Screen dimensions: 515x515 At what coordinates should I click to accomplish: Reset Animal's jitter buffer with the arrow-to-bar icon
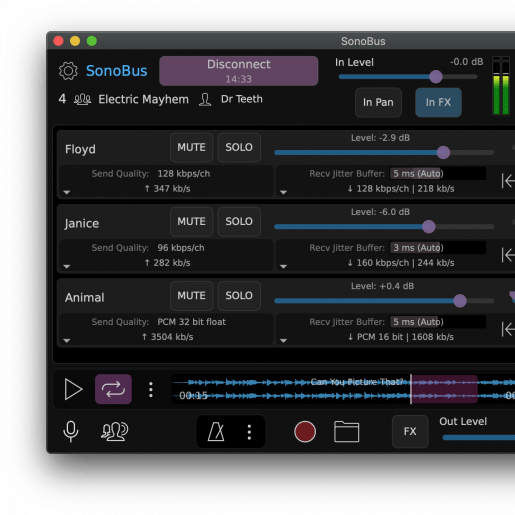[x=508, y=329]
